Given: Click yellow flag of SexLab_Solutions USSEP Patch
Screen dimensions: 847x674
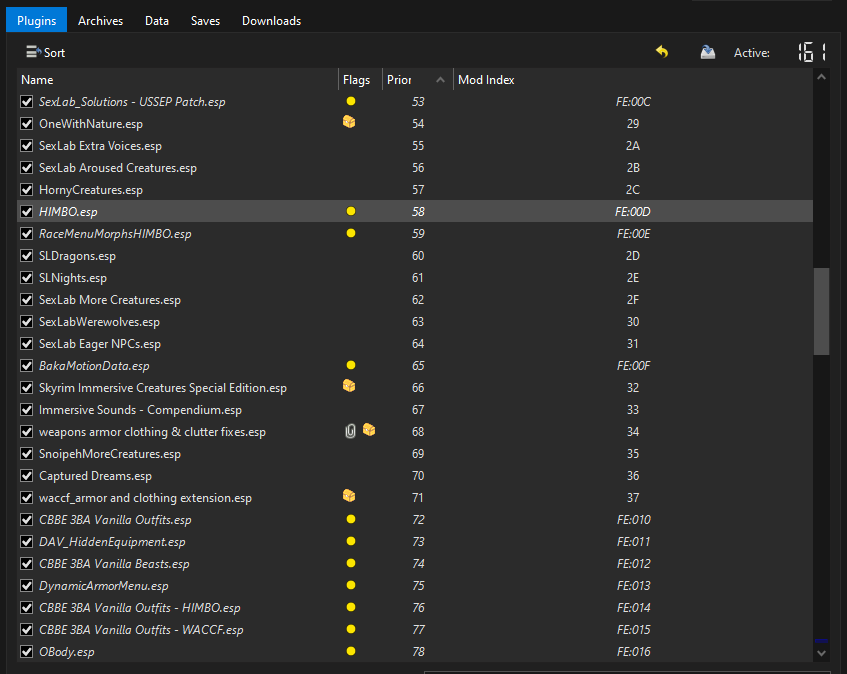Looking at the screenshot, I should click(351, 101).
